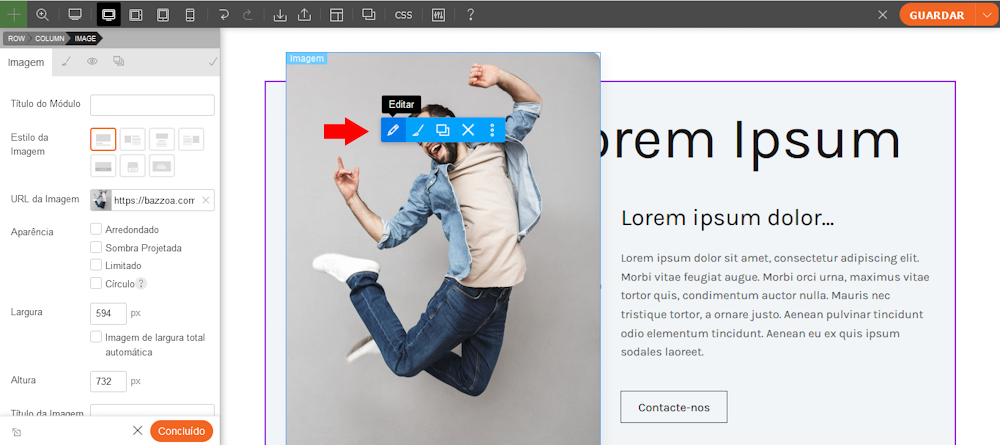Select the COLUMN breadcrumb

50,38
